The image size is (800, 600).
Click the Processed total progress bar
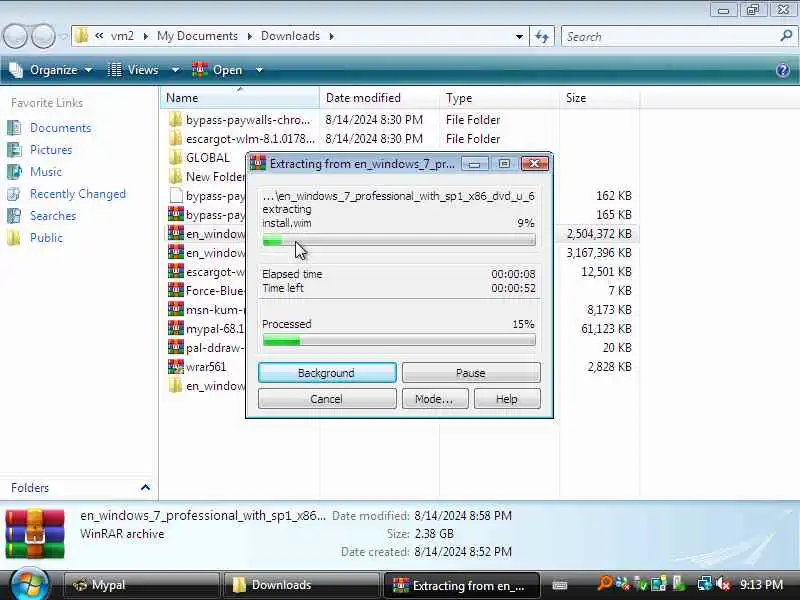pos(399,341)
